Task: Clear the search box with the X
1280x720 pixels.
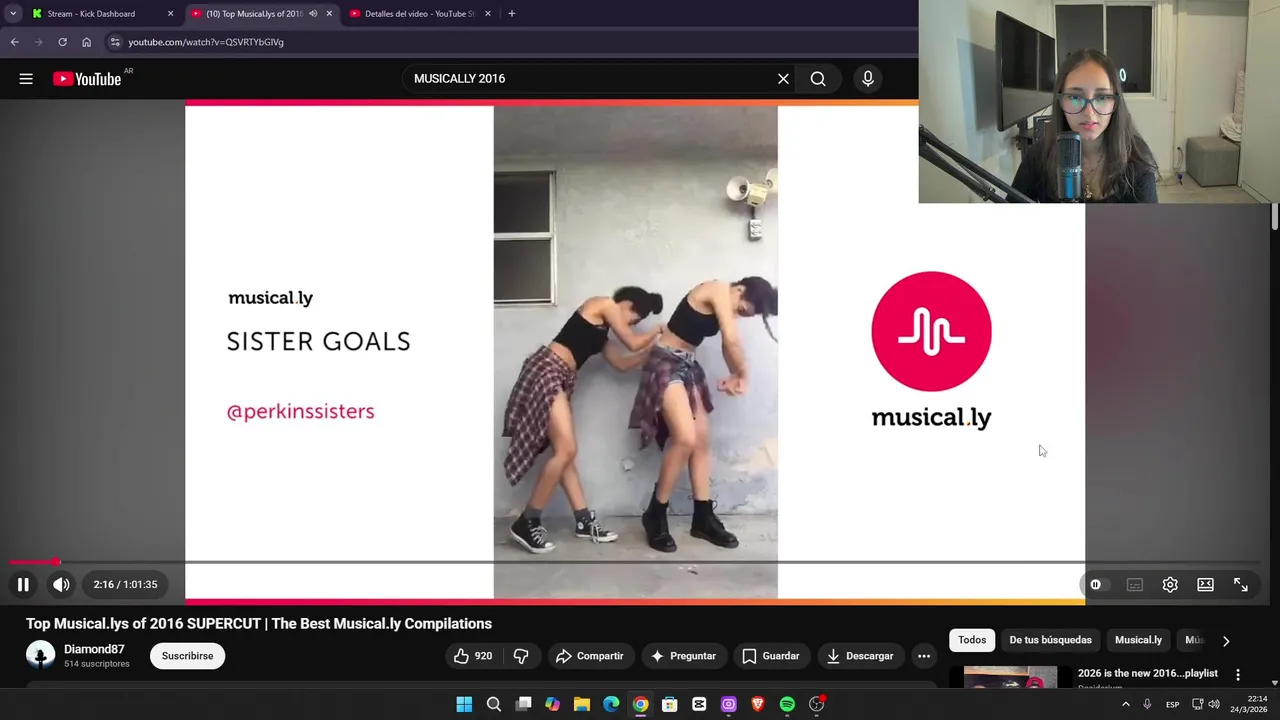Action: (783, 79)
